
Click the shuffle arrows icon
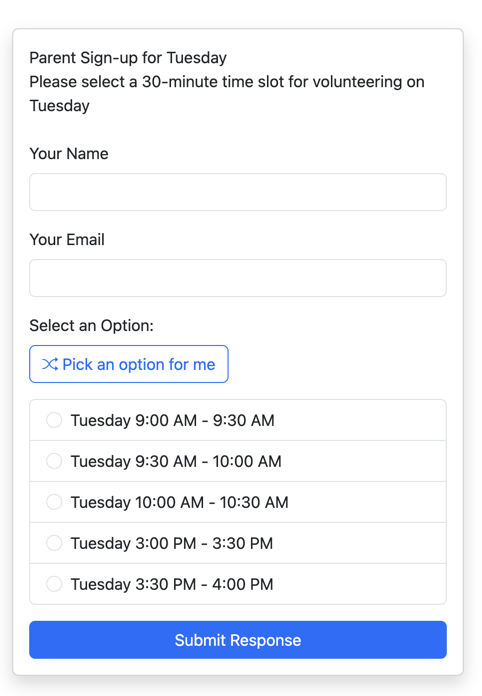(50, 364)
